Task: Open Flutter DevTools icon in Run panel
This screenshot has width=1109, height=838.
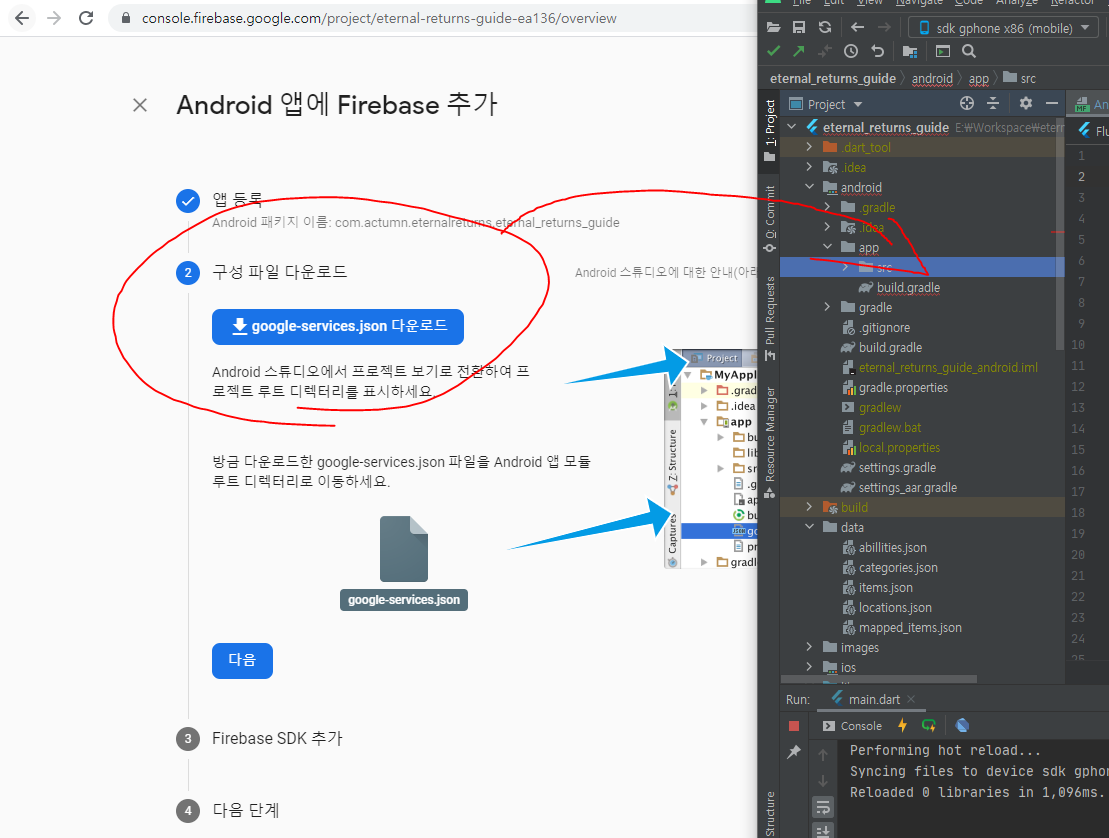Action: [962, 726]
